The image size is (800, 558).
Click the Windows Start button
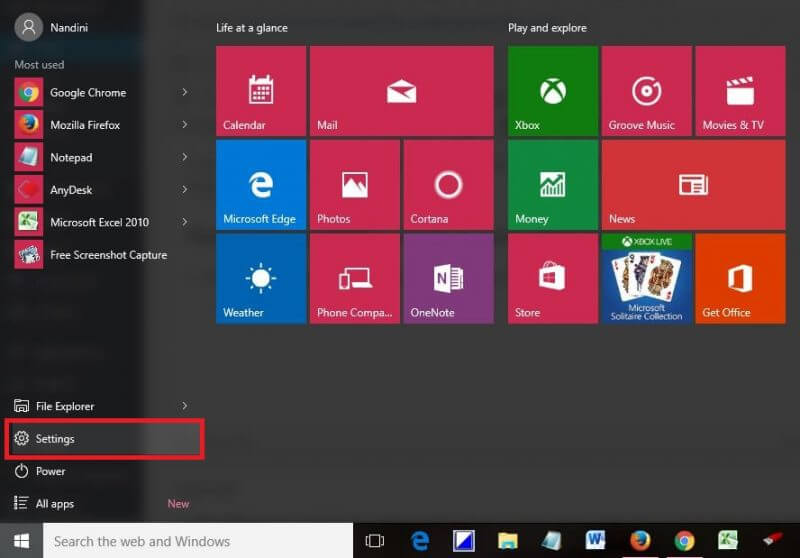pos(21,541)
